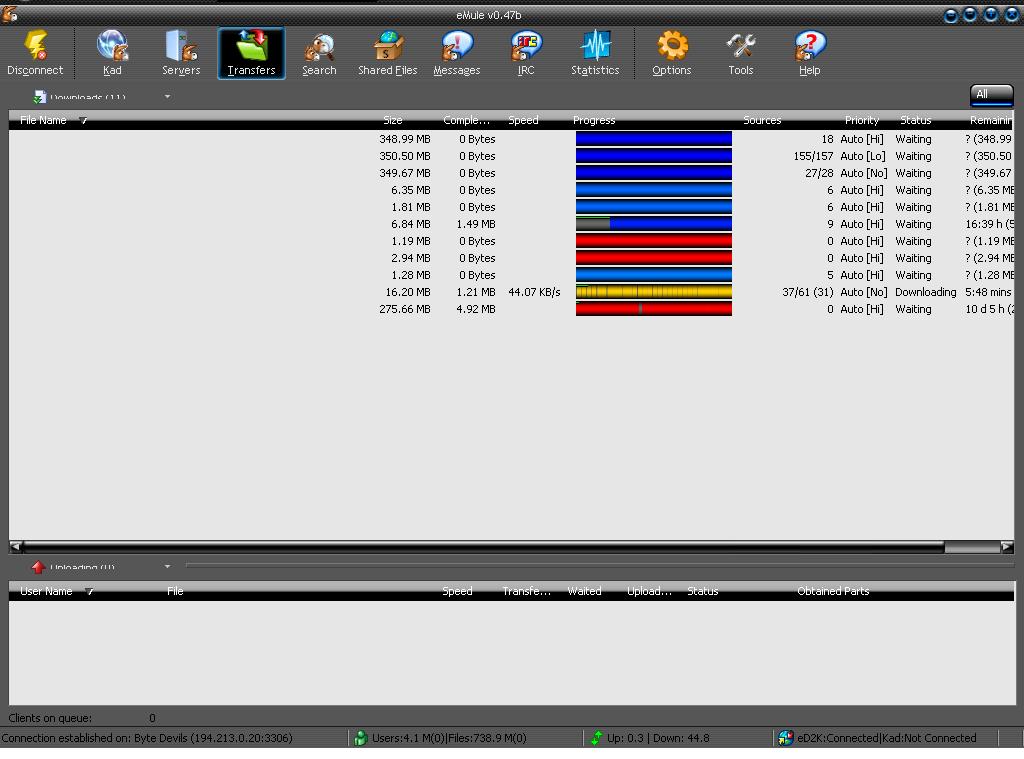
Task: Click the 155/157 sources value
Action: 813,156
